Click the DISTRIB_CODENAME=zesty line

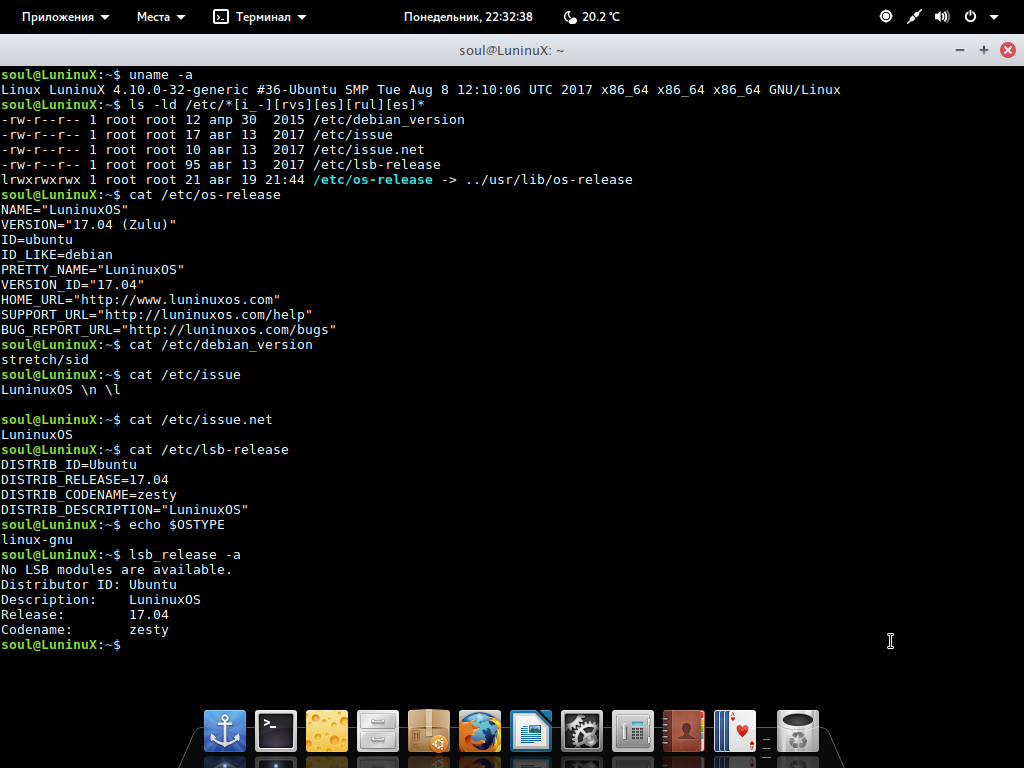point(89,495)
